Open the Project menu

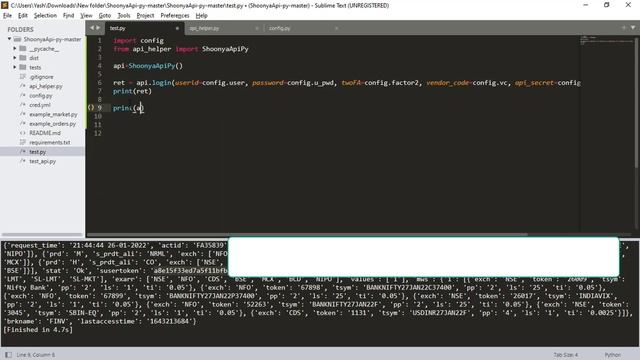pos(145,16)
